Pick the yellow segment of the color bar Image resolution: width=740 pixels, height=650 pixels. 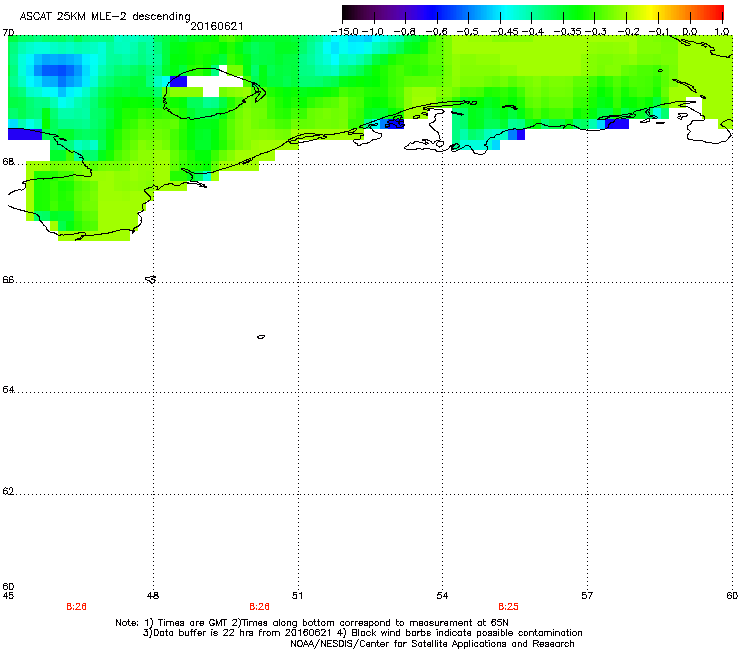[x=653, y=12]
